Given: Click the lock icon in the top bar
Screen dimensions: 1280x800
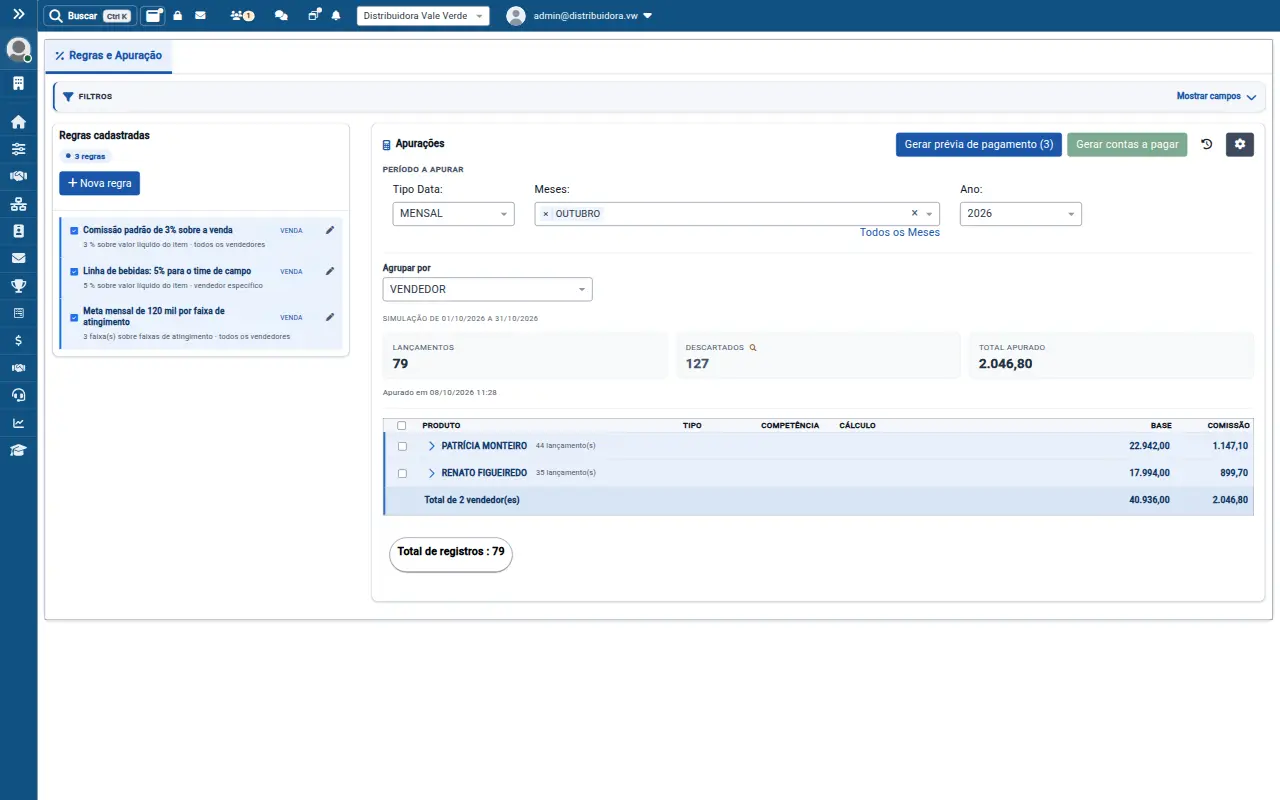Looking at the screenshot, I should point(178,16).
